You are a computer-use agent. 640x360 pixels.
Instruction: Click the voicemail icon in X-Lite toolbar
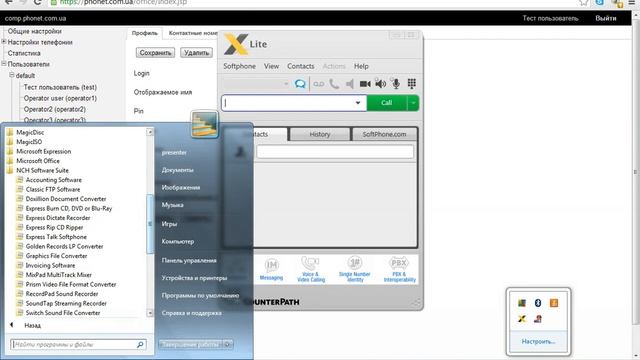tap(318, 84)
